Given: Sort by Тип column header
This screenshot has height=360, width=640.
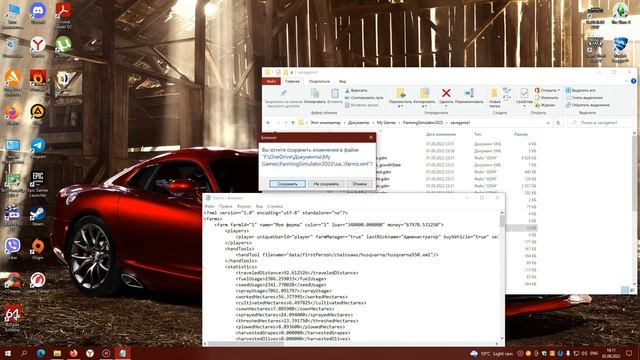Looking at the screenshot, I should [478, 134].
